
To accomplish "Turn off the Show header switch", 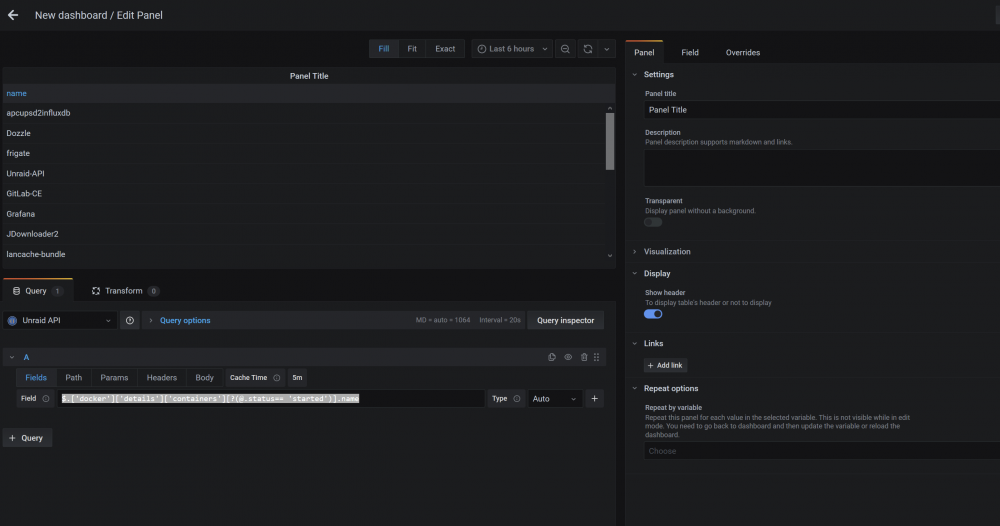I will pos(653,314).
